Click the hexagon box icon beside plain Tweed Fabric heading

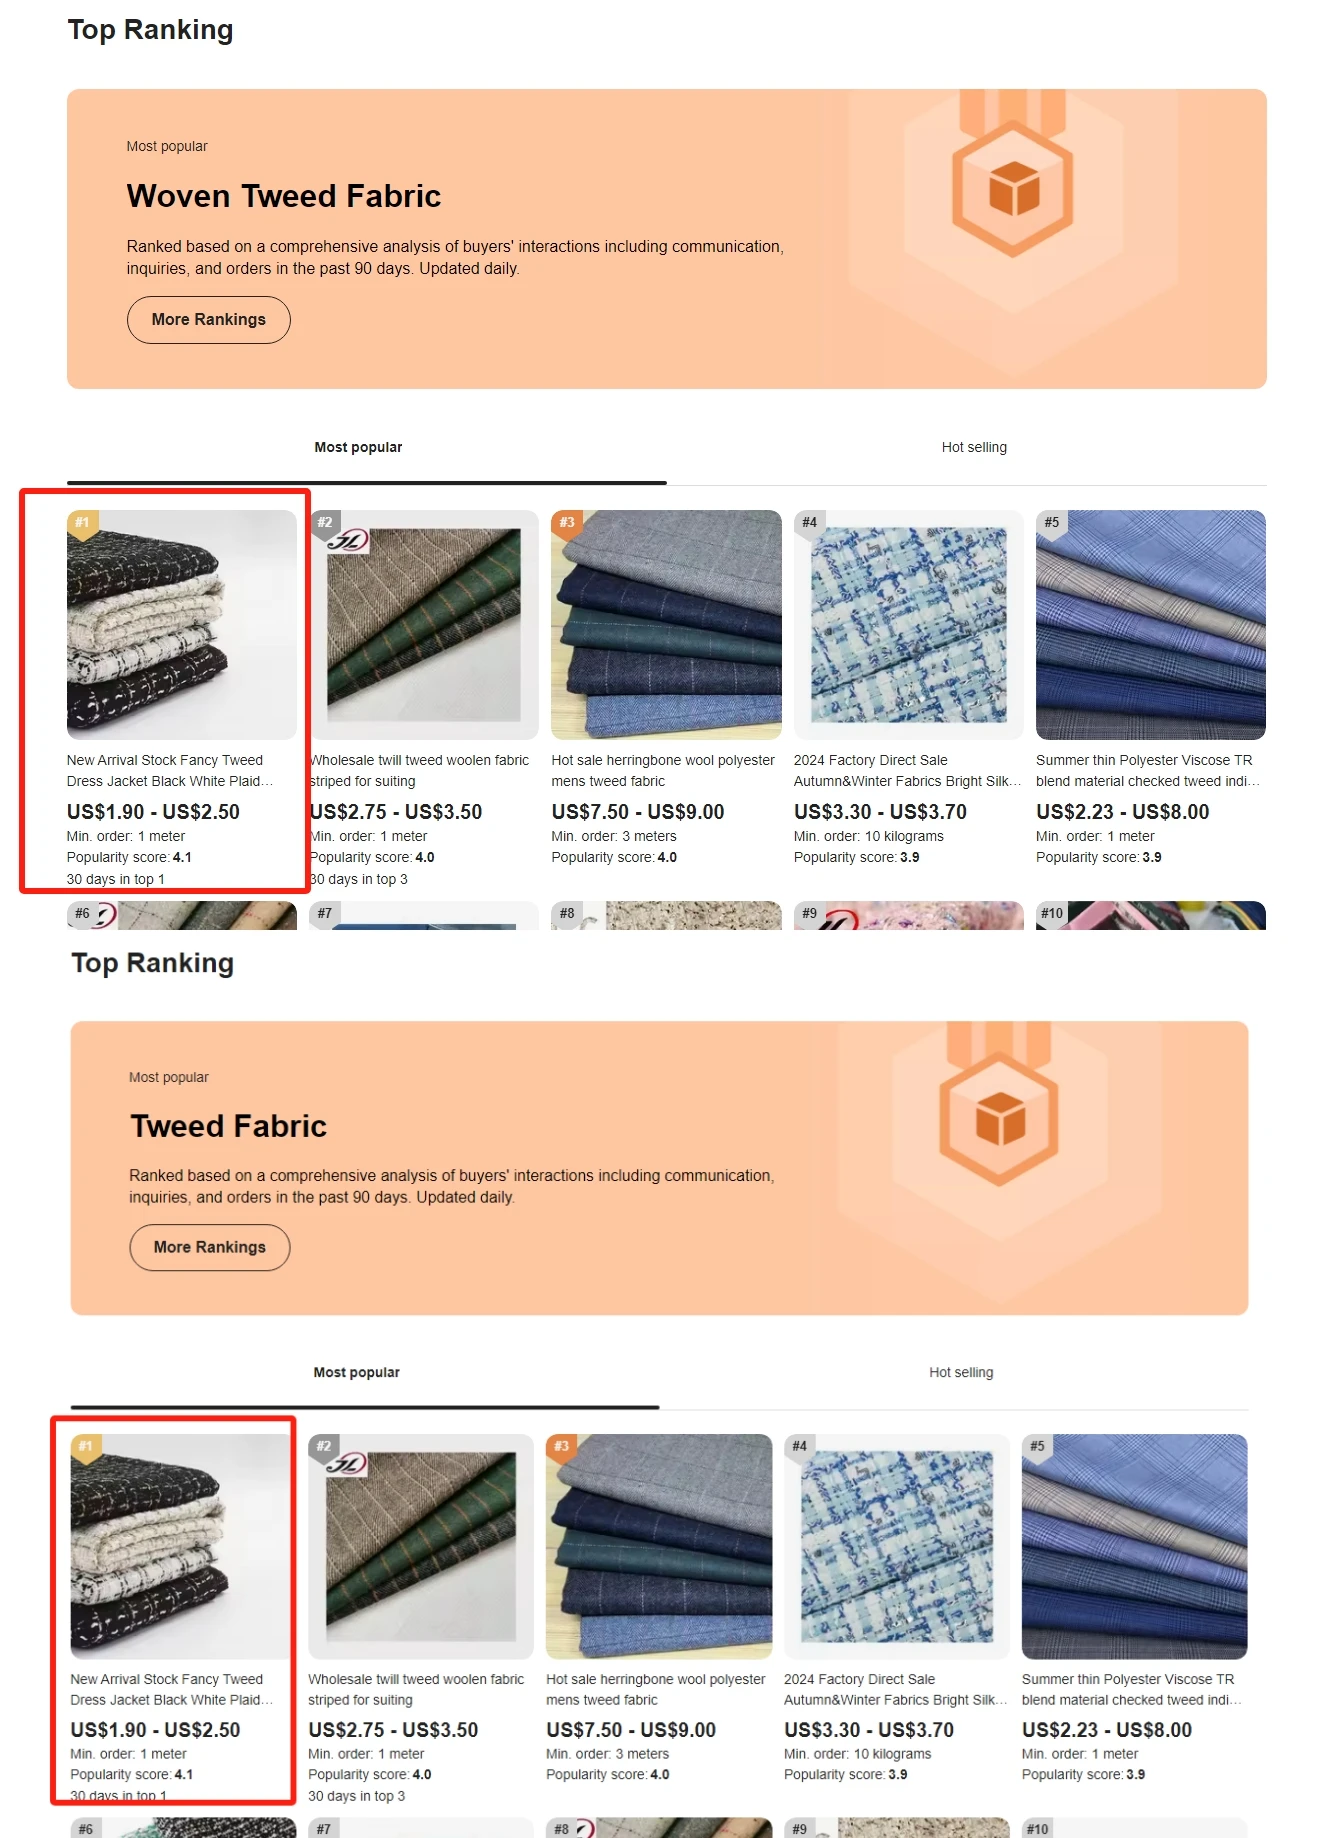(999, 1117)
